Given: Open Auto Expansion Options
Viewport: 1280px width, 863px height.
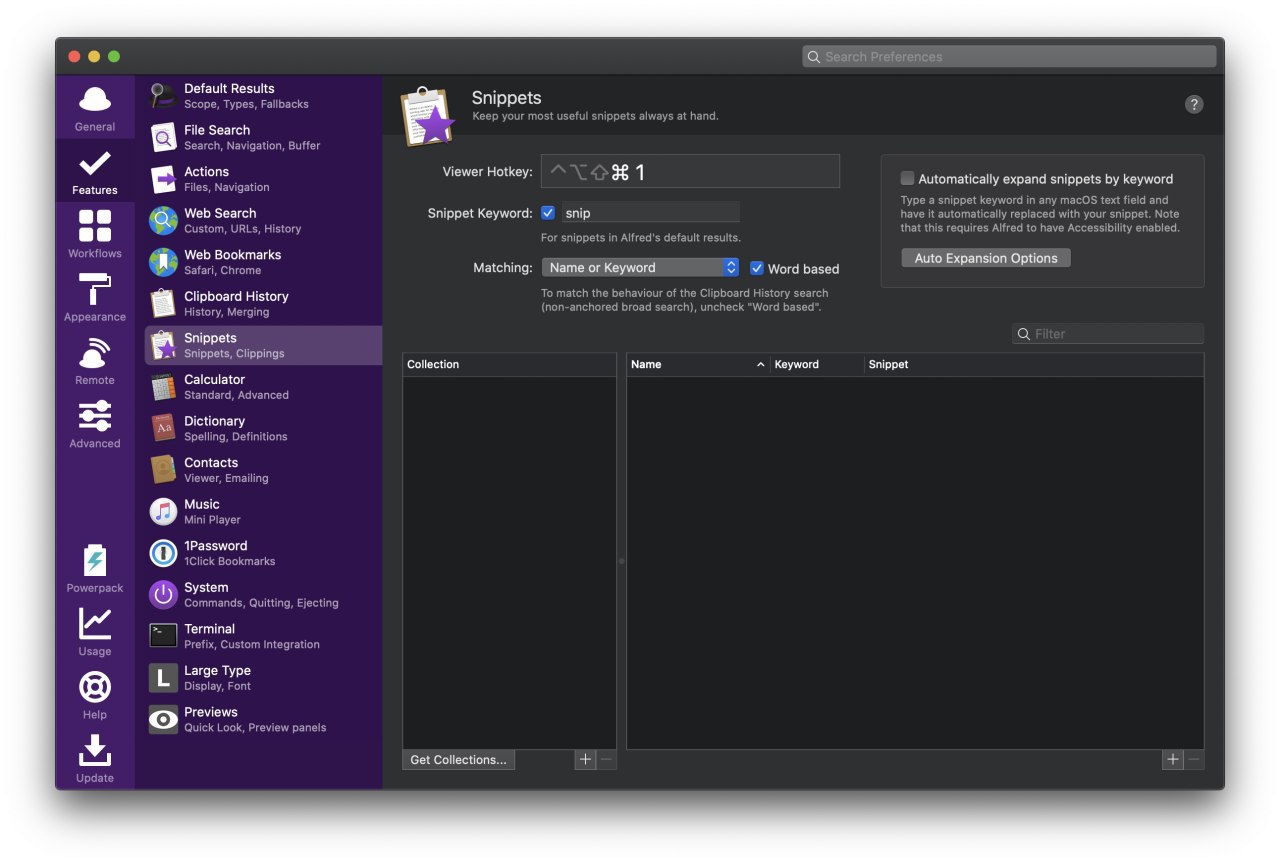Looking at the screenshot, I should pos(986,258).
